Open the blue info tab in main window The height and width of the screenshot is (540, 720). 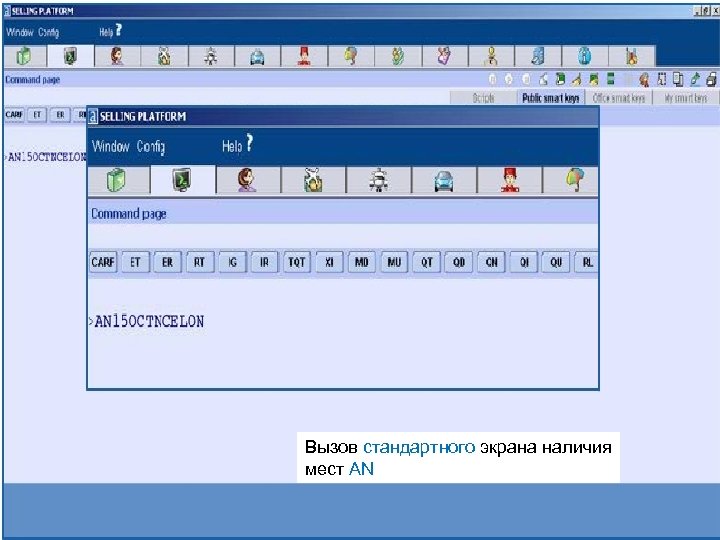(584, 56)
